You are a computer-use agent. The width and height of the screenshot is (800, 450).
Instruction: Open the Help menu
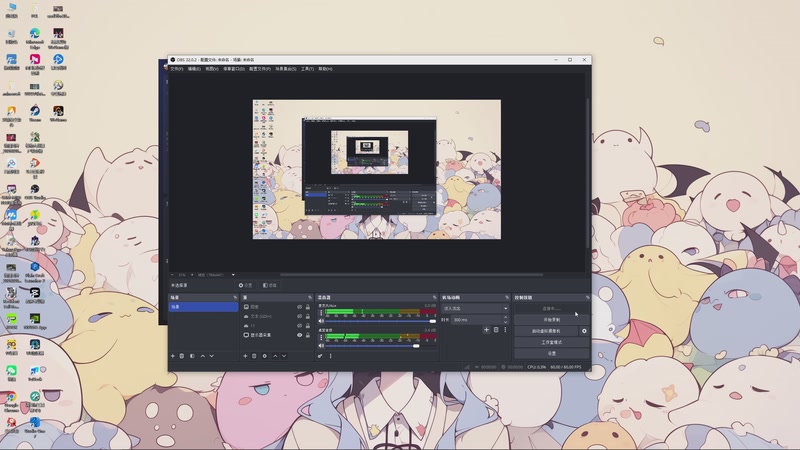326,69
